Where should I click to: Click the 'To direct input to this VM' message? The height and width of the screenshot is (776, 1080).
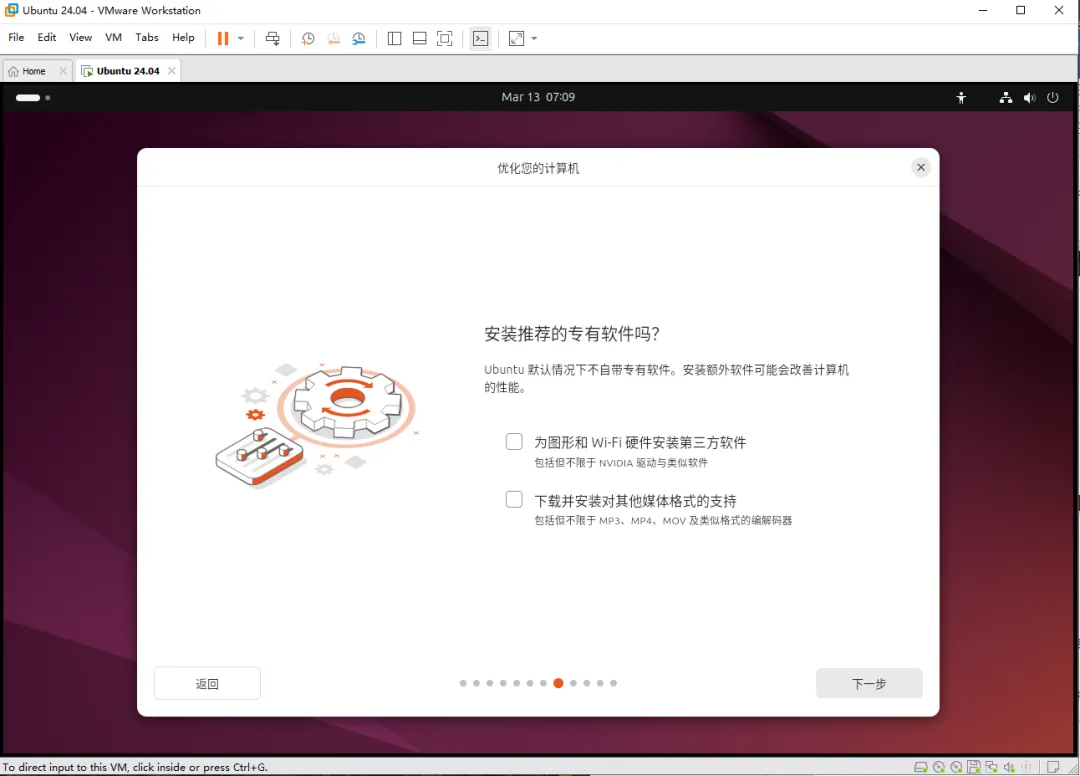[135, 767]
